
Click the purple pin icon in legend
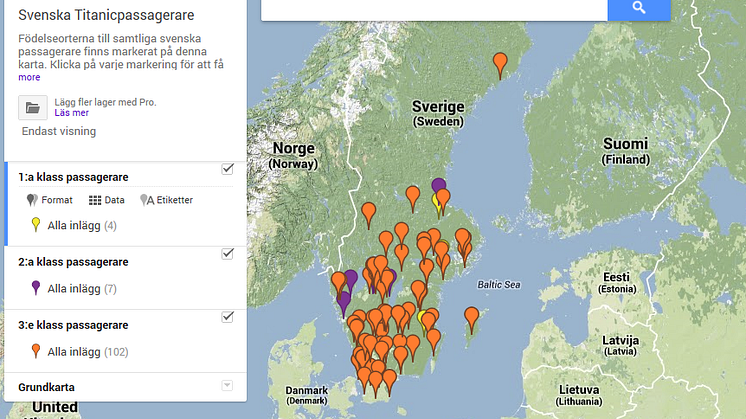click(35, 289)
